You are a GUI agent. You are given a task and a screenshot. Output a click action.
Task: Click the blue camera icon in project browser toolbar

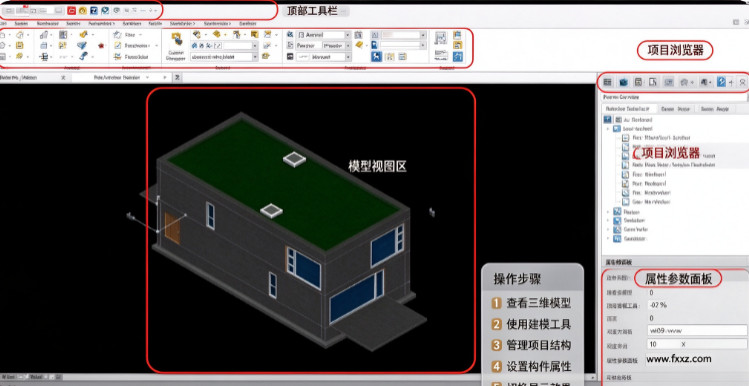(623, 82)
